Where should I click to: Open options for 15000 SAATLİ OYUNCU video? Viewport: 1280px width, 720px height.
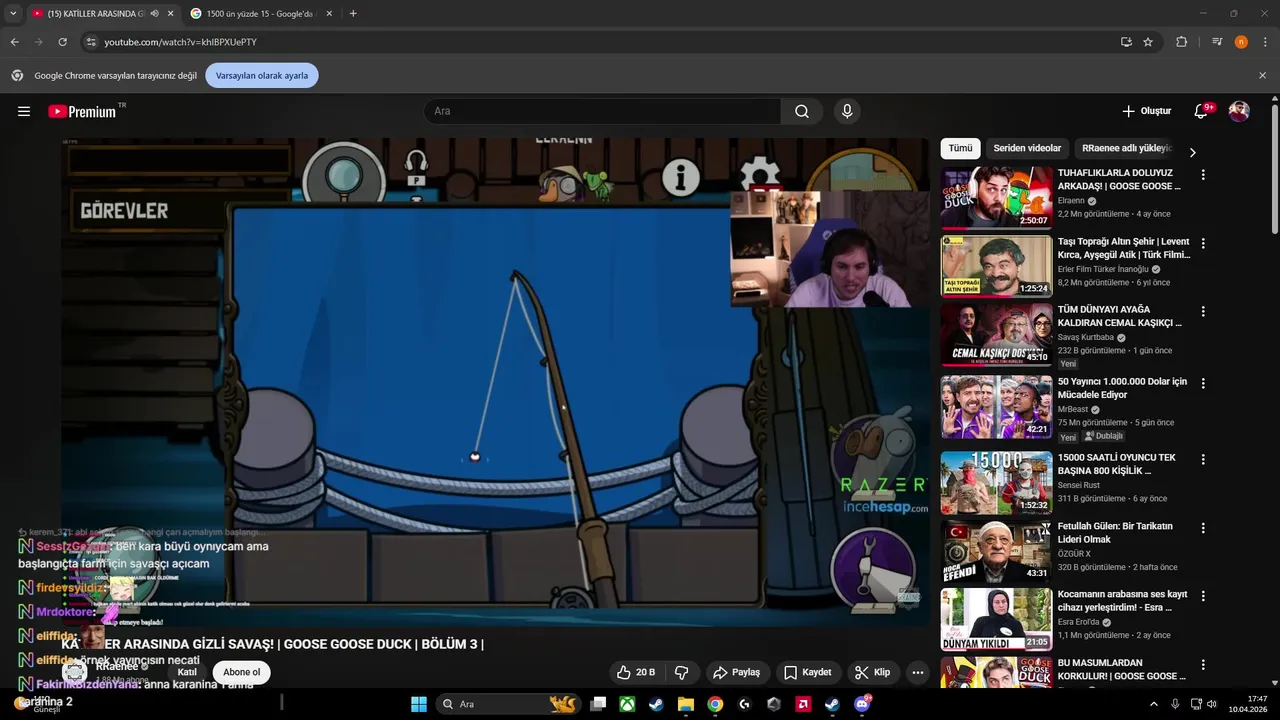(1203, 459)
